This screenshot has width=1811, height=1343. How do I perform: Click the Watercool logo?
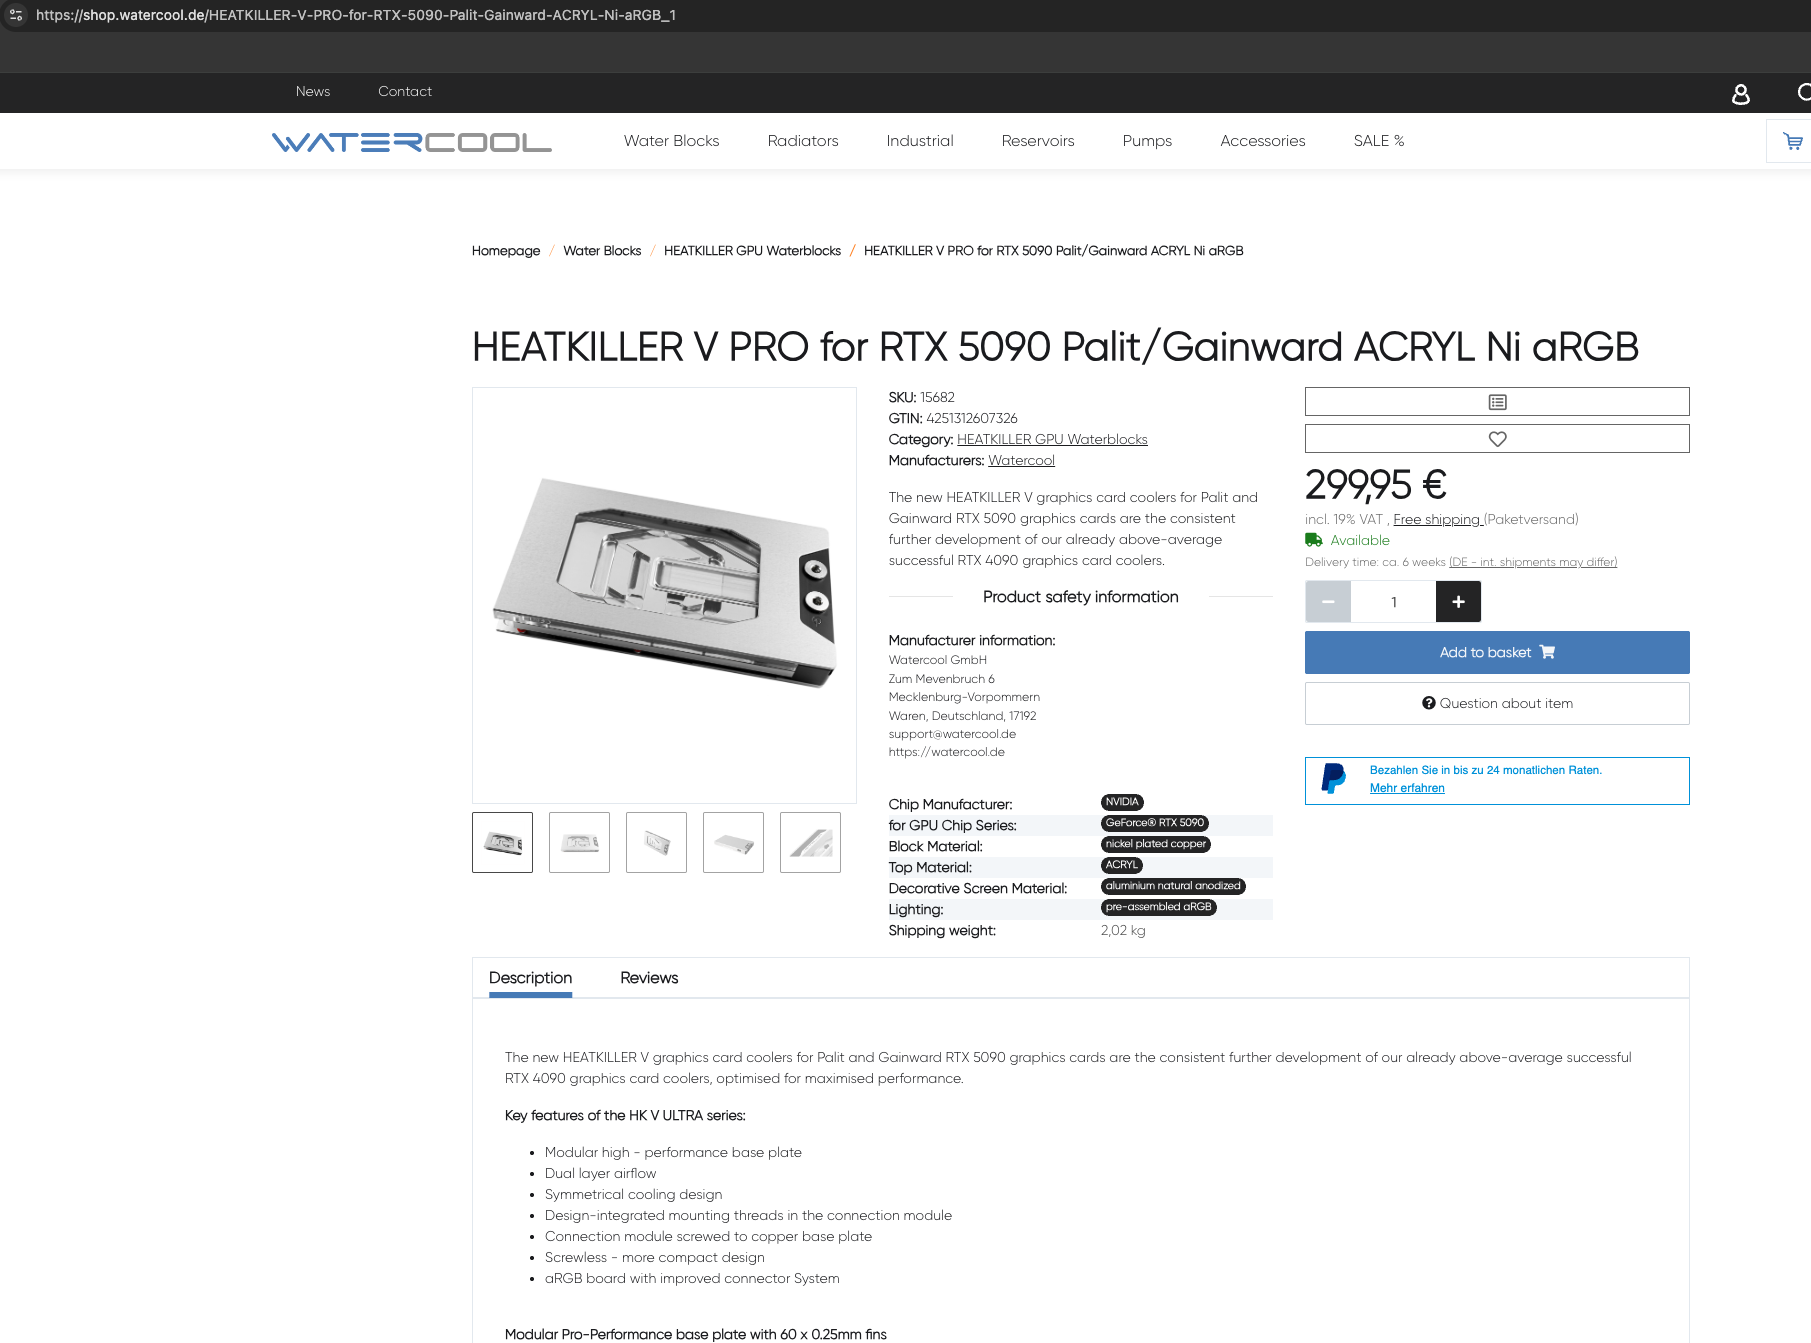tap(411, 142)
